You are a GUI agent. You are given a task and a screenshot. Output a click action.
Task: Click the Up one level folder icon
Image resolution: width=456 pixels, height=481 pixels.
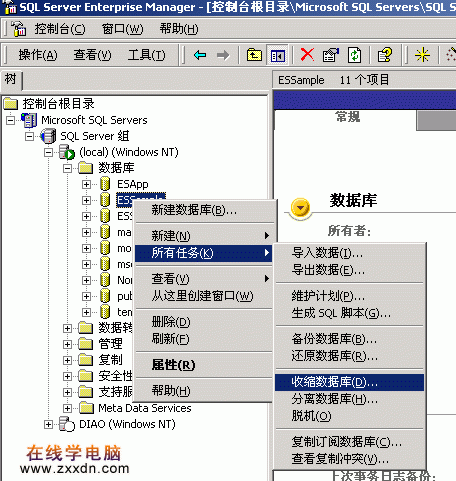pyautogui.click(x=254, y=55)
